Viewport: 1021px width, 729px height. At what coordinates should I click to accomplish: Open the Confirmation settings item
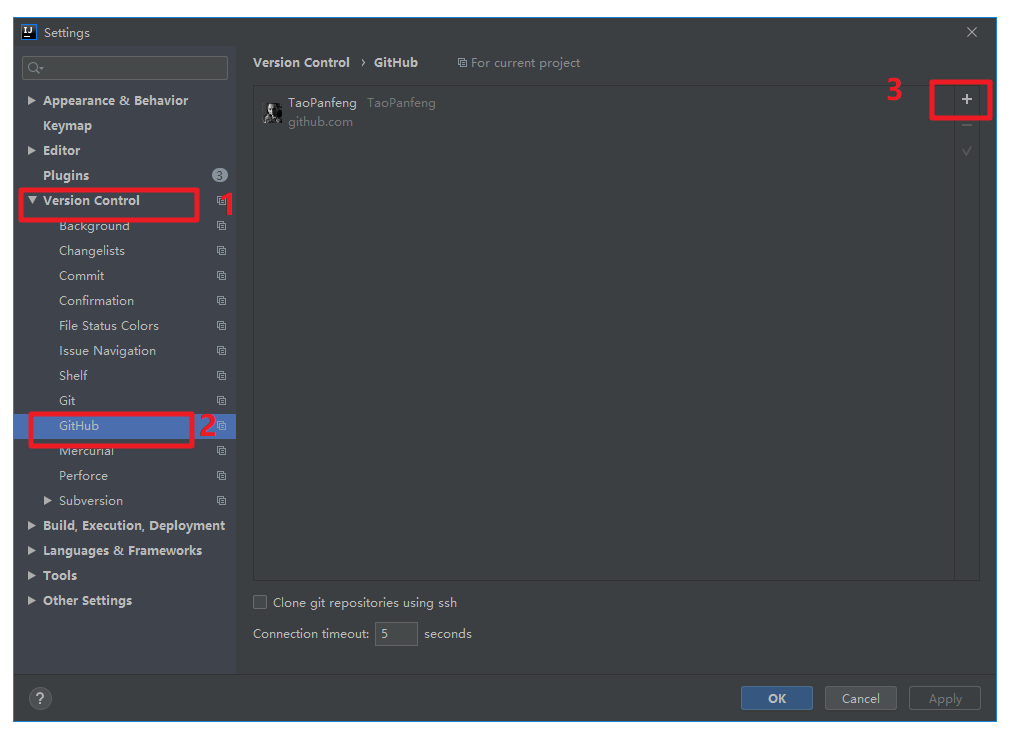tap(96, 301)
